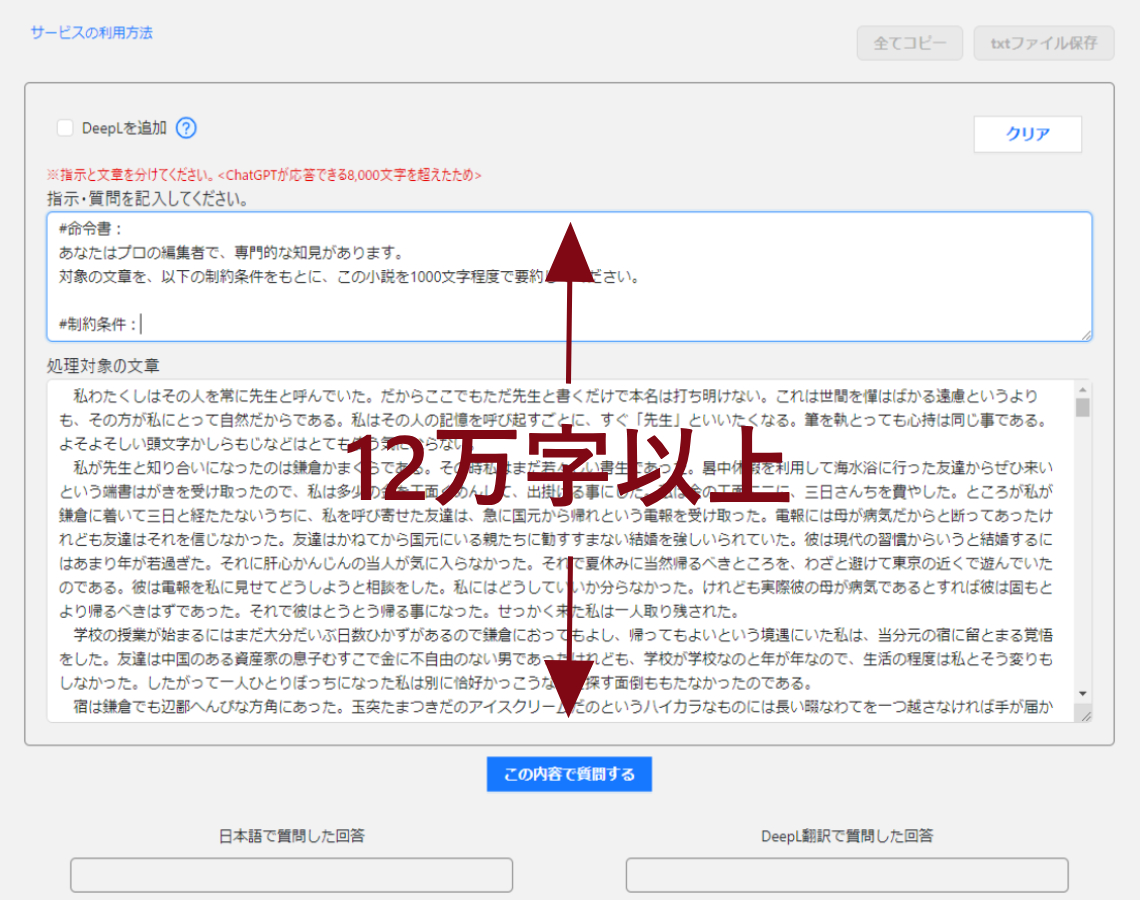
Task: Click the 処理対象の文章 label
Action: click(x=103, y=365)
